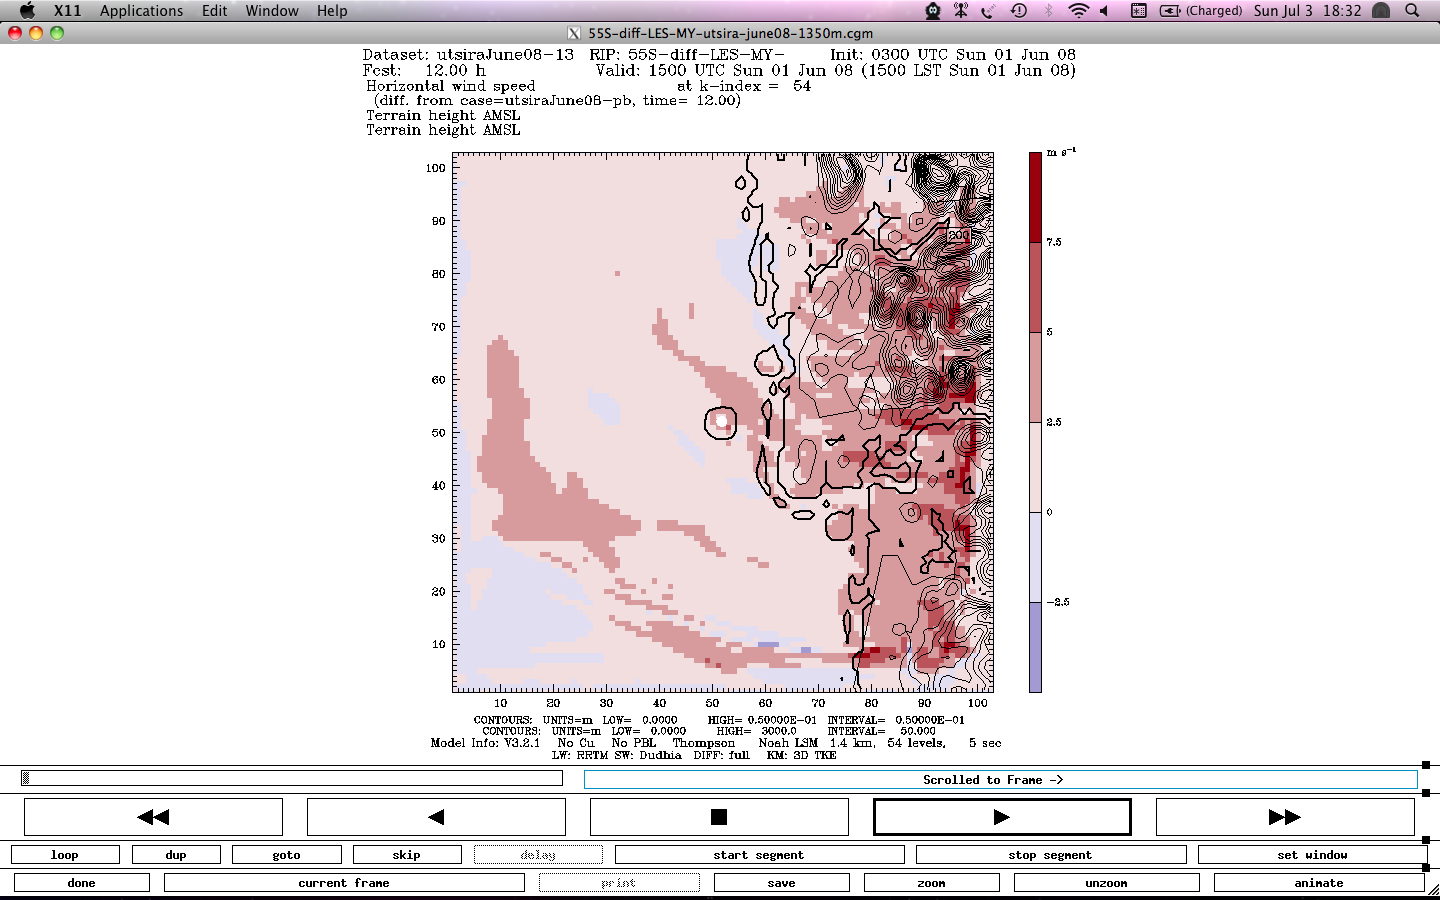This screenshot has height=900, width=1440.
Task: Click the start segment button
Action: (759, 855)
